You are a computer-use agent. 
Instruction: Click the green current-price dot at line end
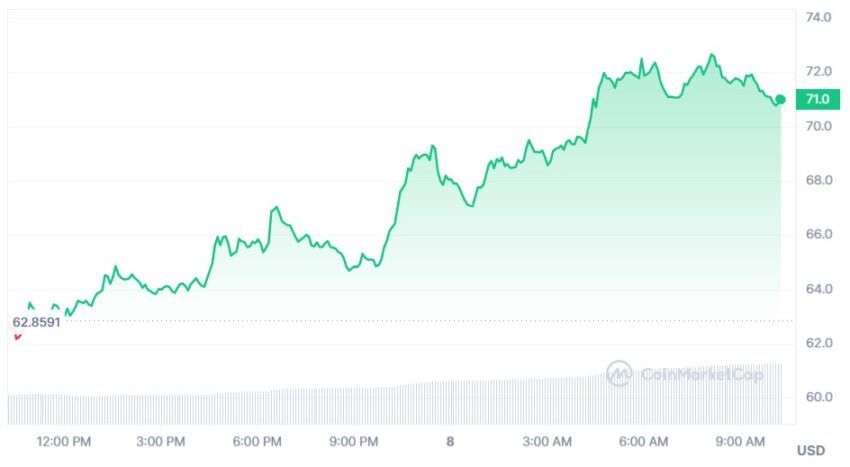point(781,99)
